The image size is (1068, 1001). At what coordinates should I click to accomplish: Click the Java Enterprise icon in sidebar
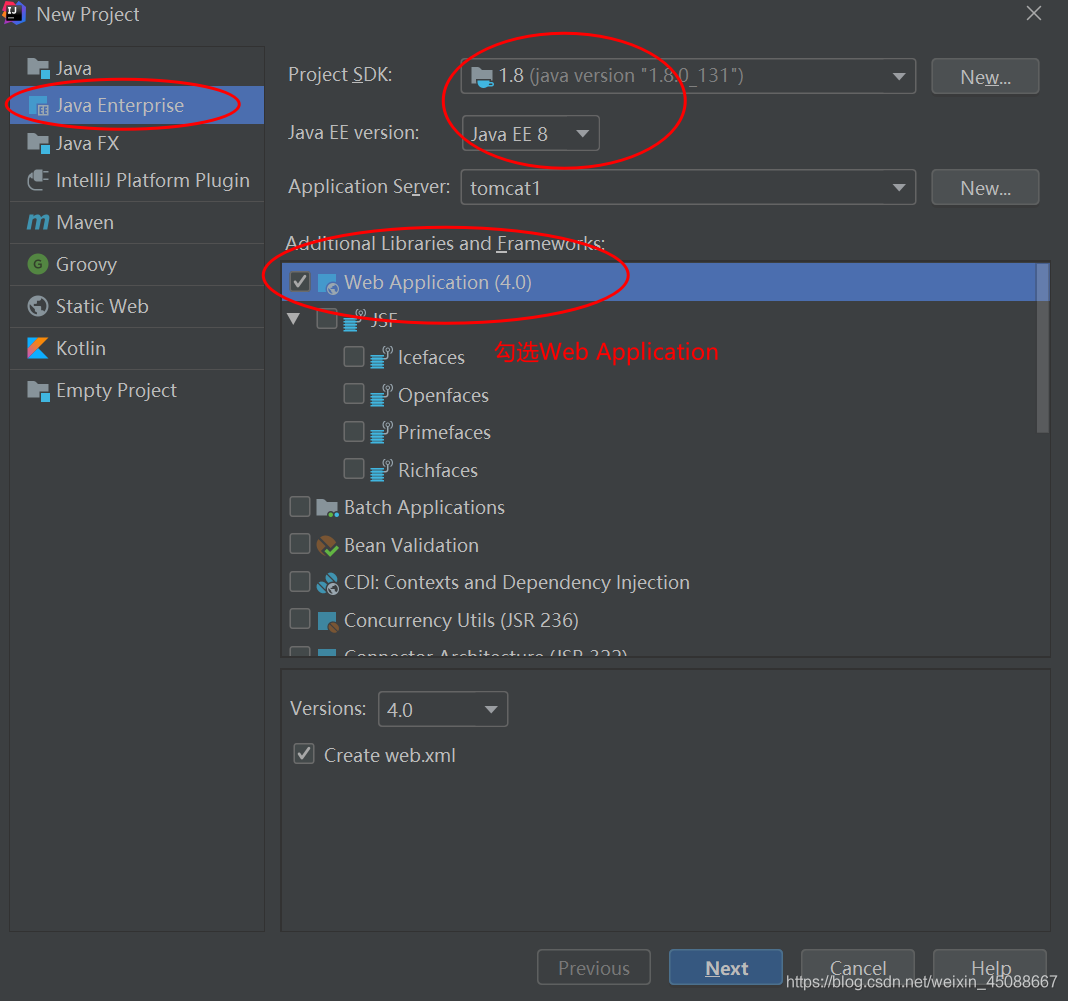38,106
